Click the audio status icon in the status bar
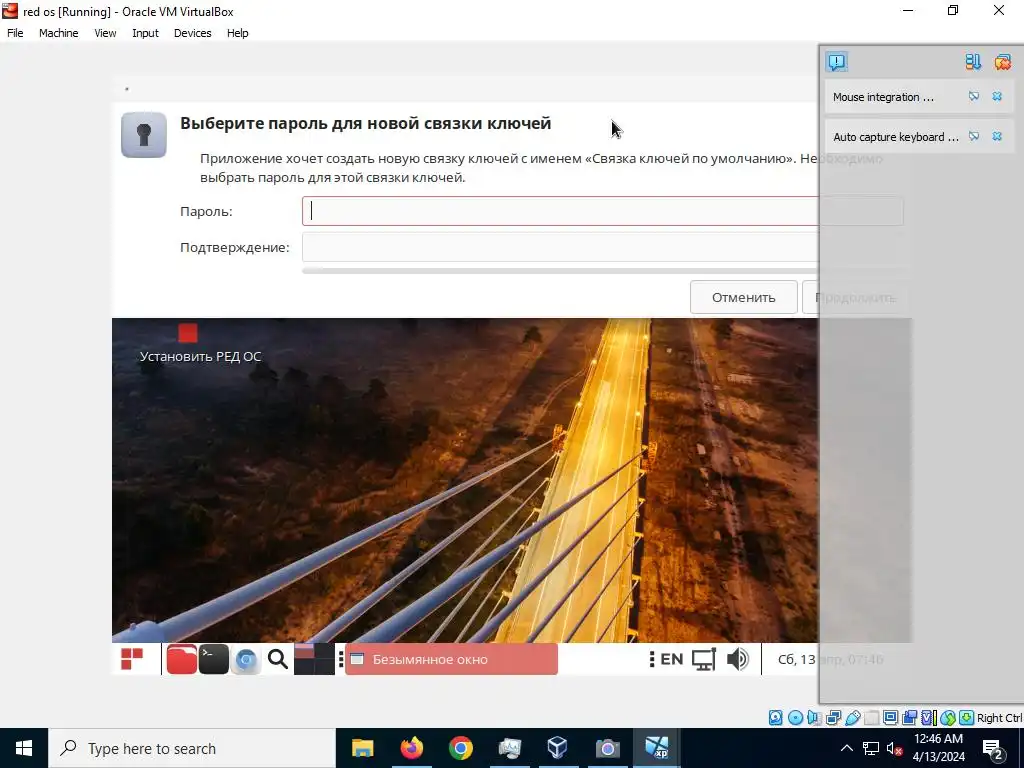Screen dimensions: 1024x768 (x=814, y=718)
